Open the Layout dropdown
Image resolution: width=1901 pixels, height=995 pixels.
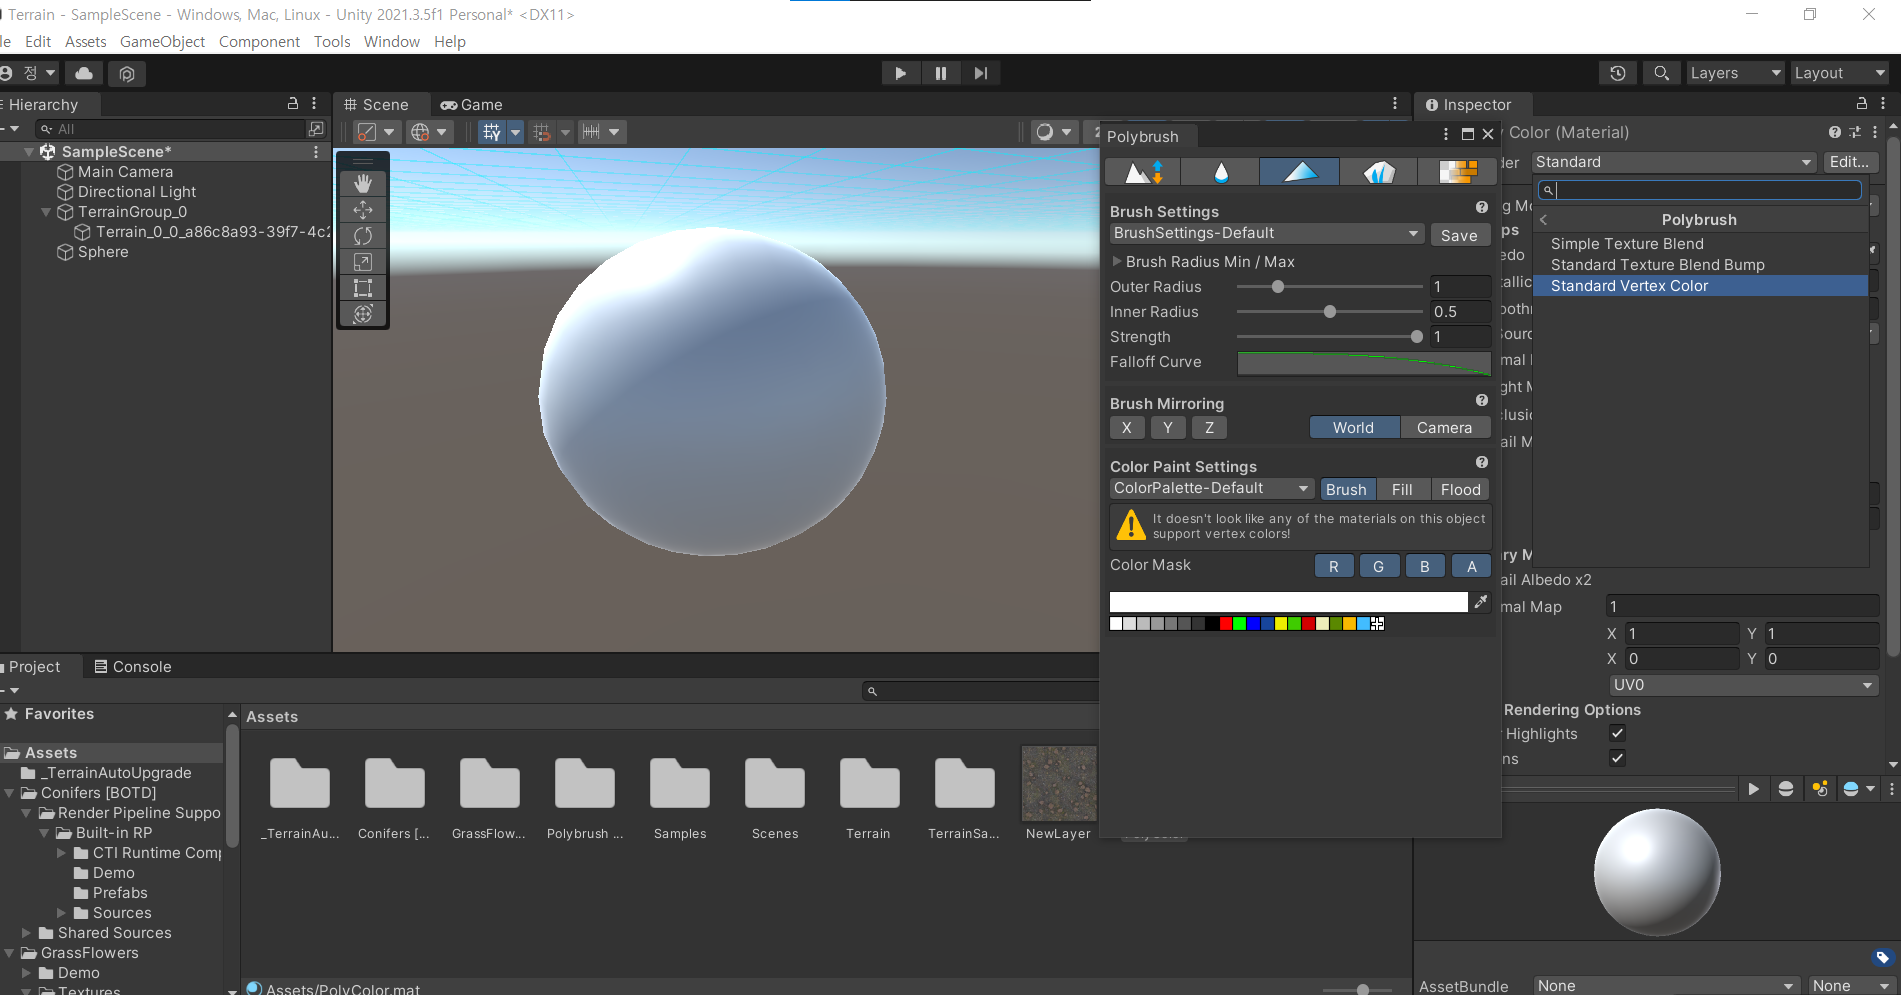(1838, 73)
